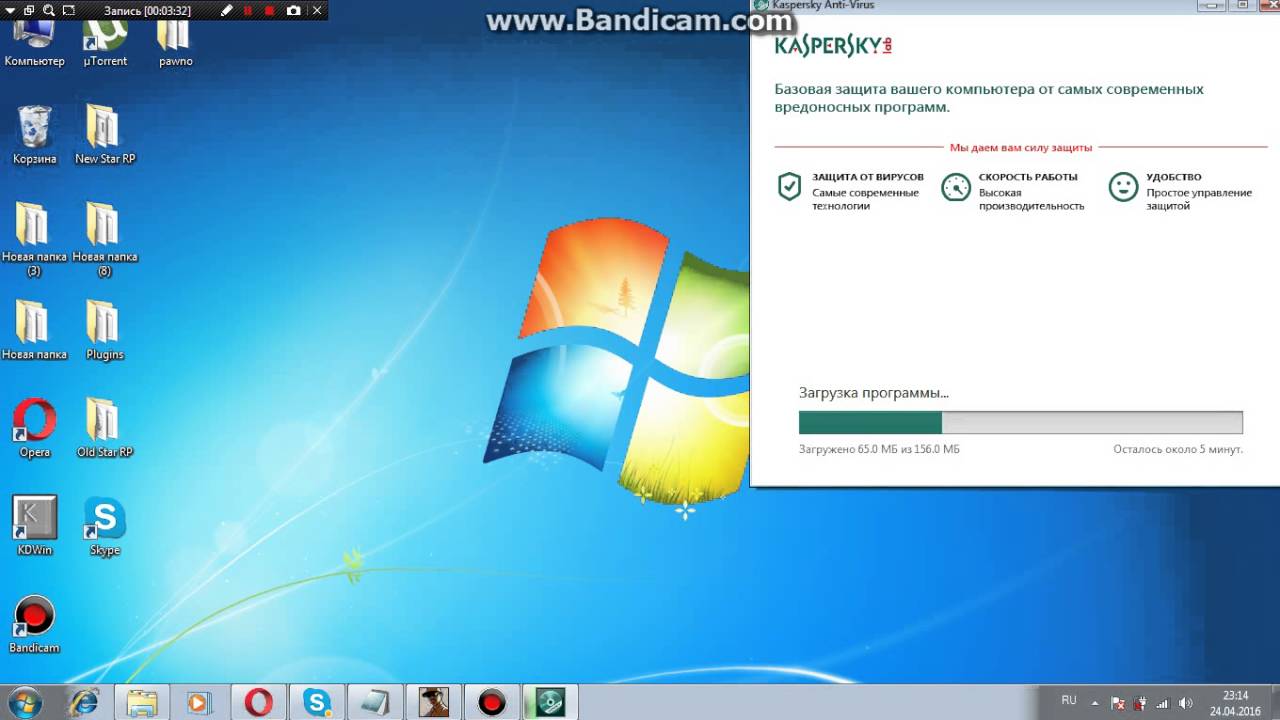Click the СКОРОСТЬ РАБОТЫ gauge icon
This screenshot has width=1280, height=720.
point(956,187)
